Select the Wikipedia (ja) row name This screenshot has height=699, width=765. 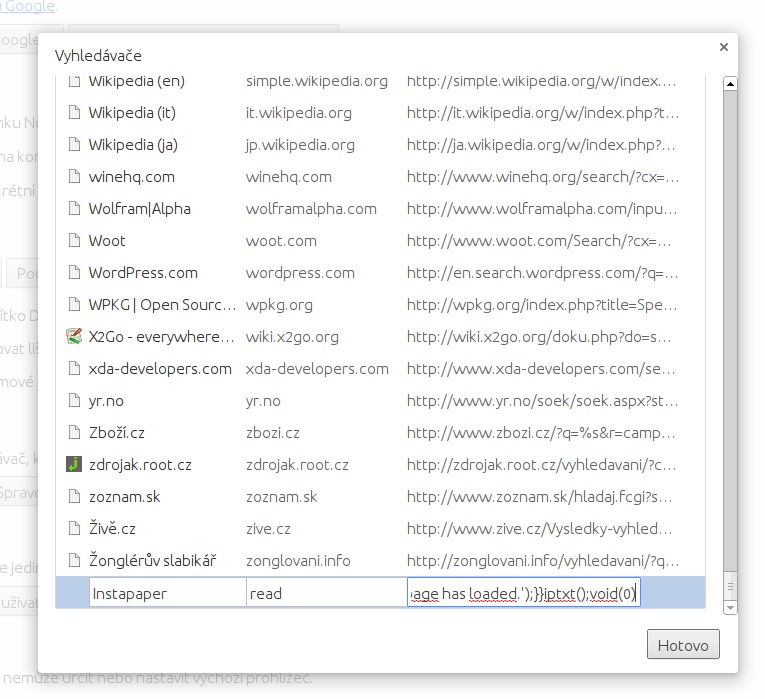coord(133,145)
